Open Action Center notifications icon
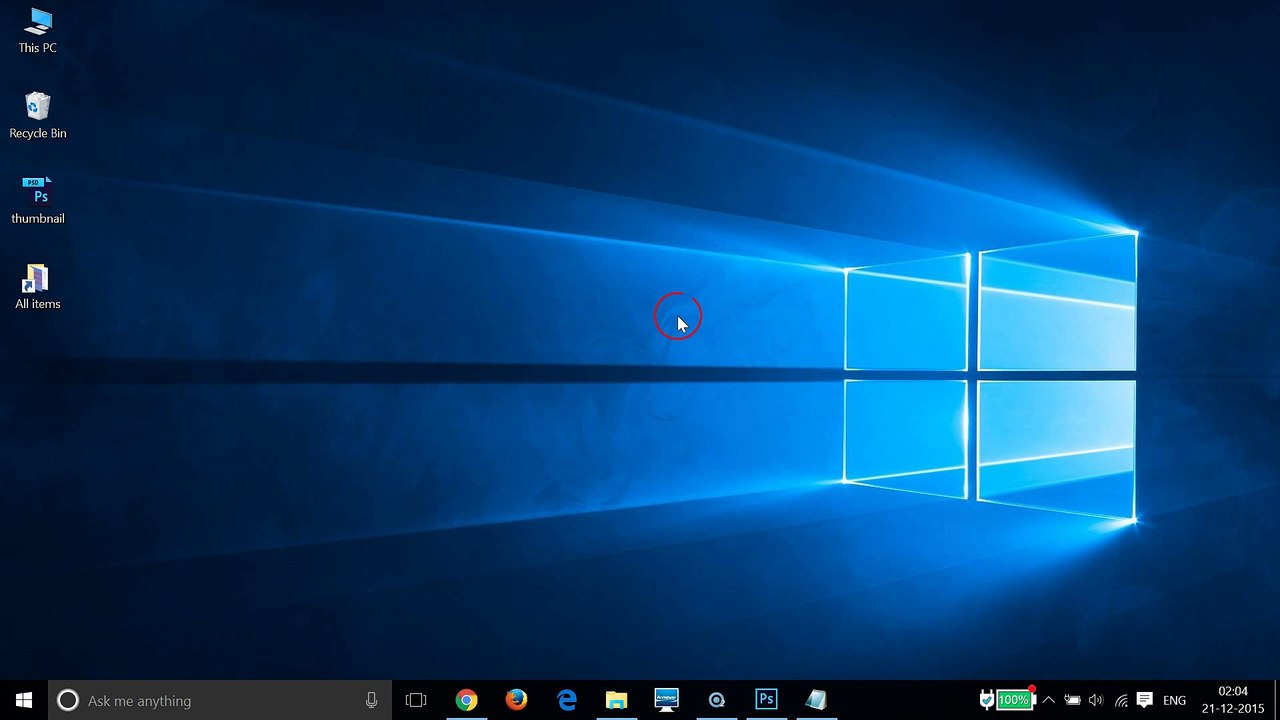1280x720 pixels. click(1145, 700)
